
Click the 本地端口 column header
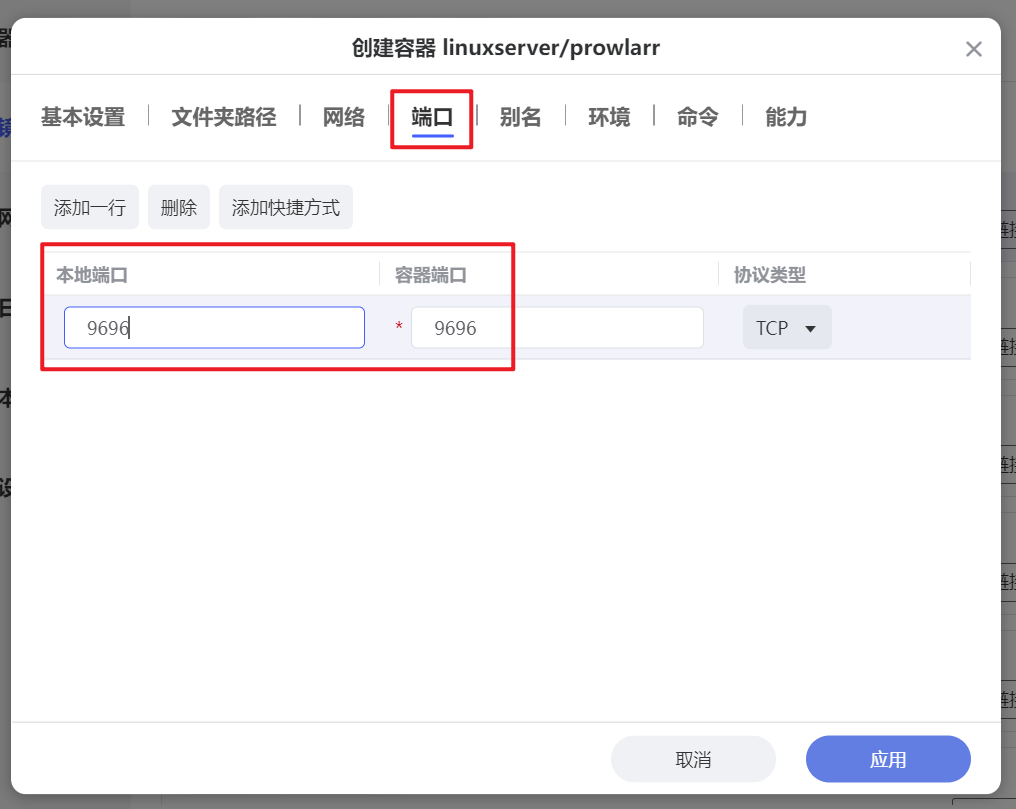click(92, 275)
